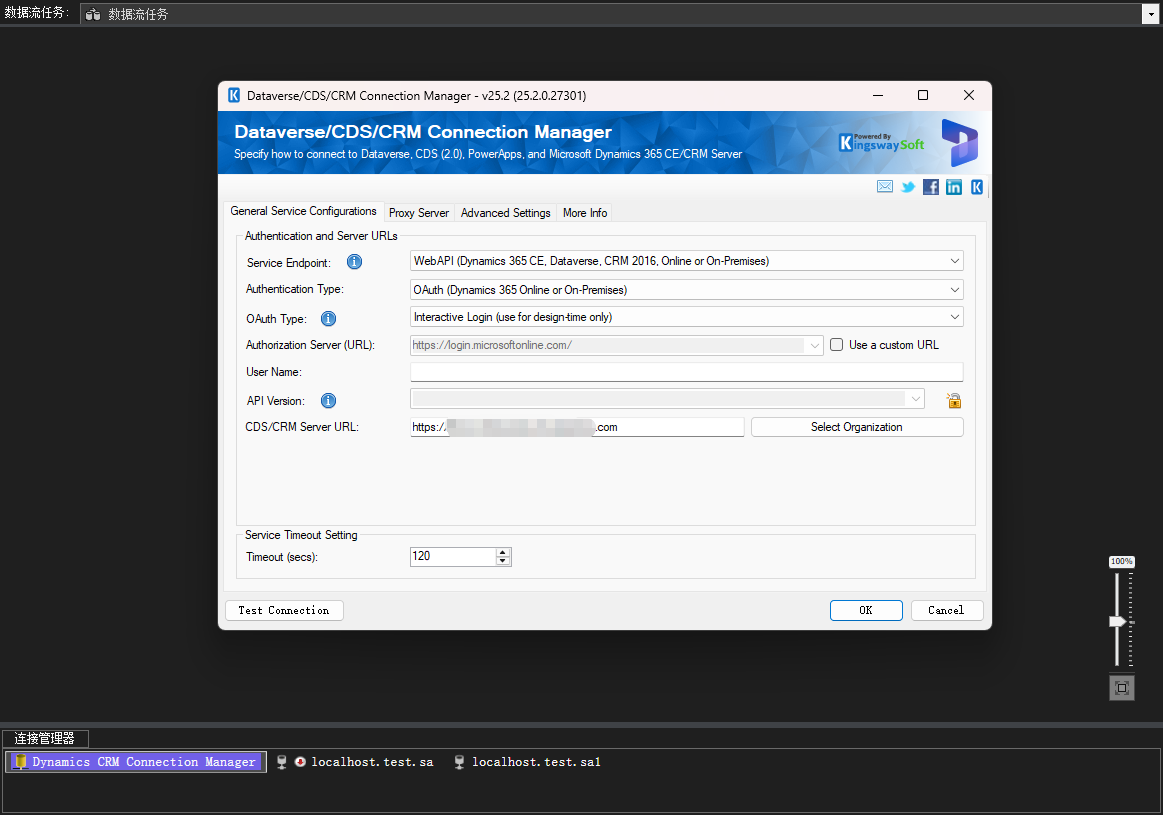
Task: Switch to General Service Configurations tab
Action: [x=303, y=211]
